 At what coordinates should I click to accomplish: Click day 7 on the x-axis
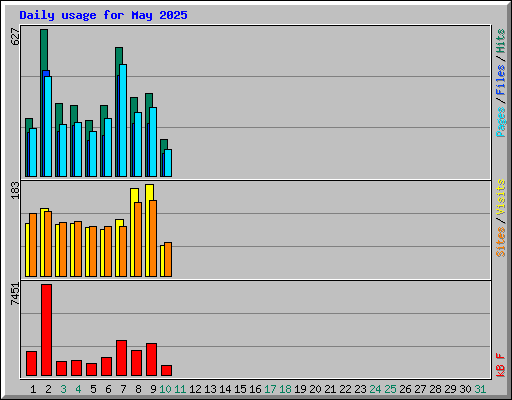click(123, 389)
